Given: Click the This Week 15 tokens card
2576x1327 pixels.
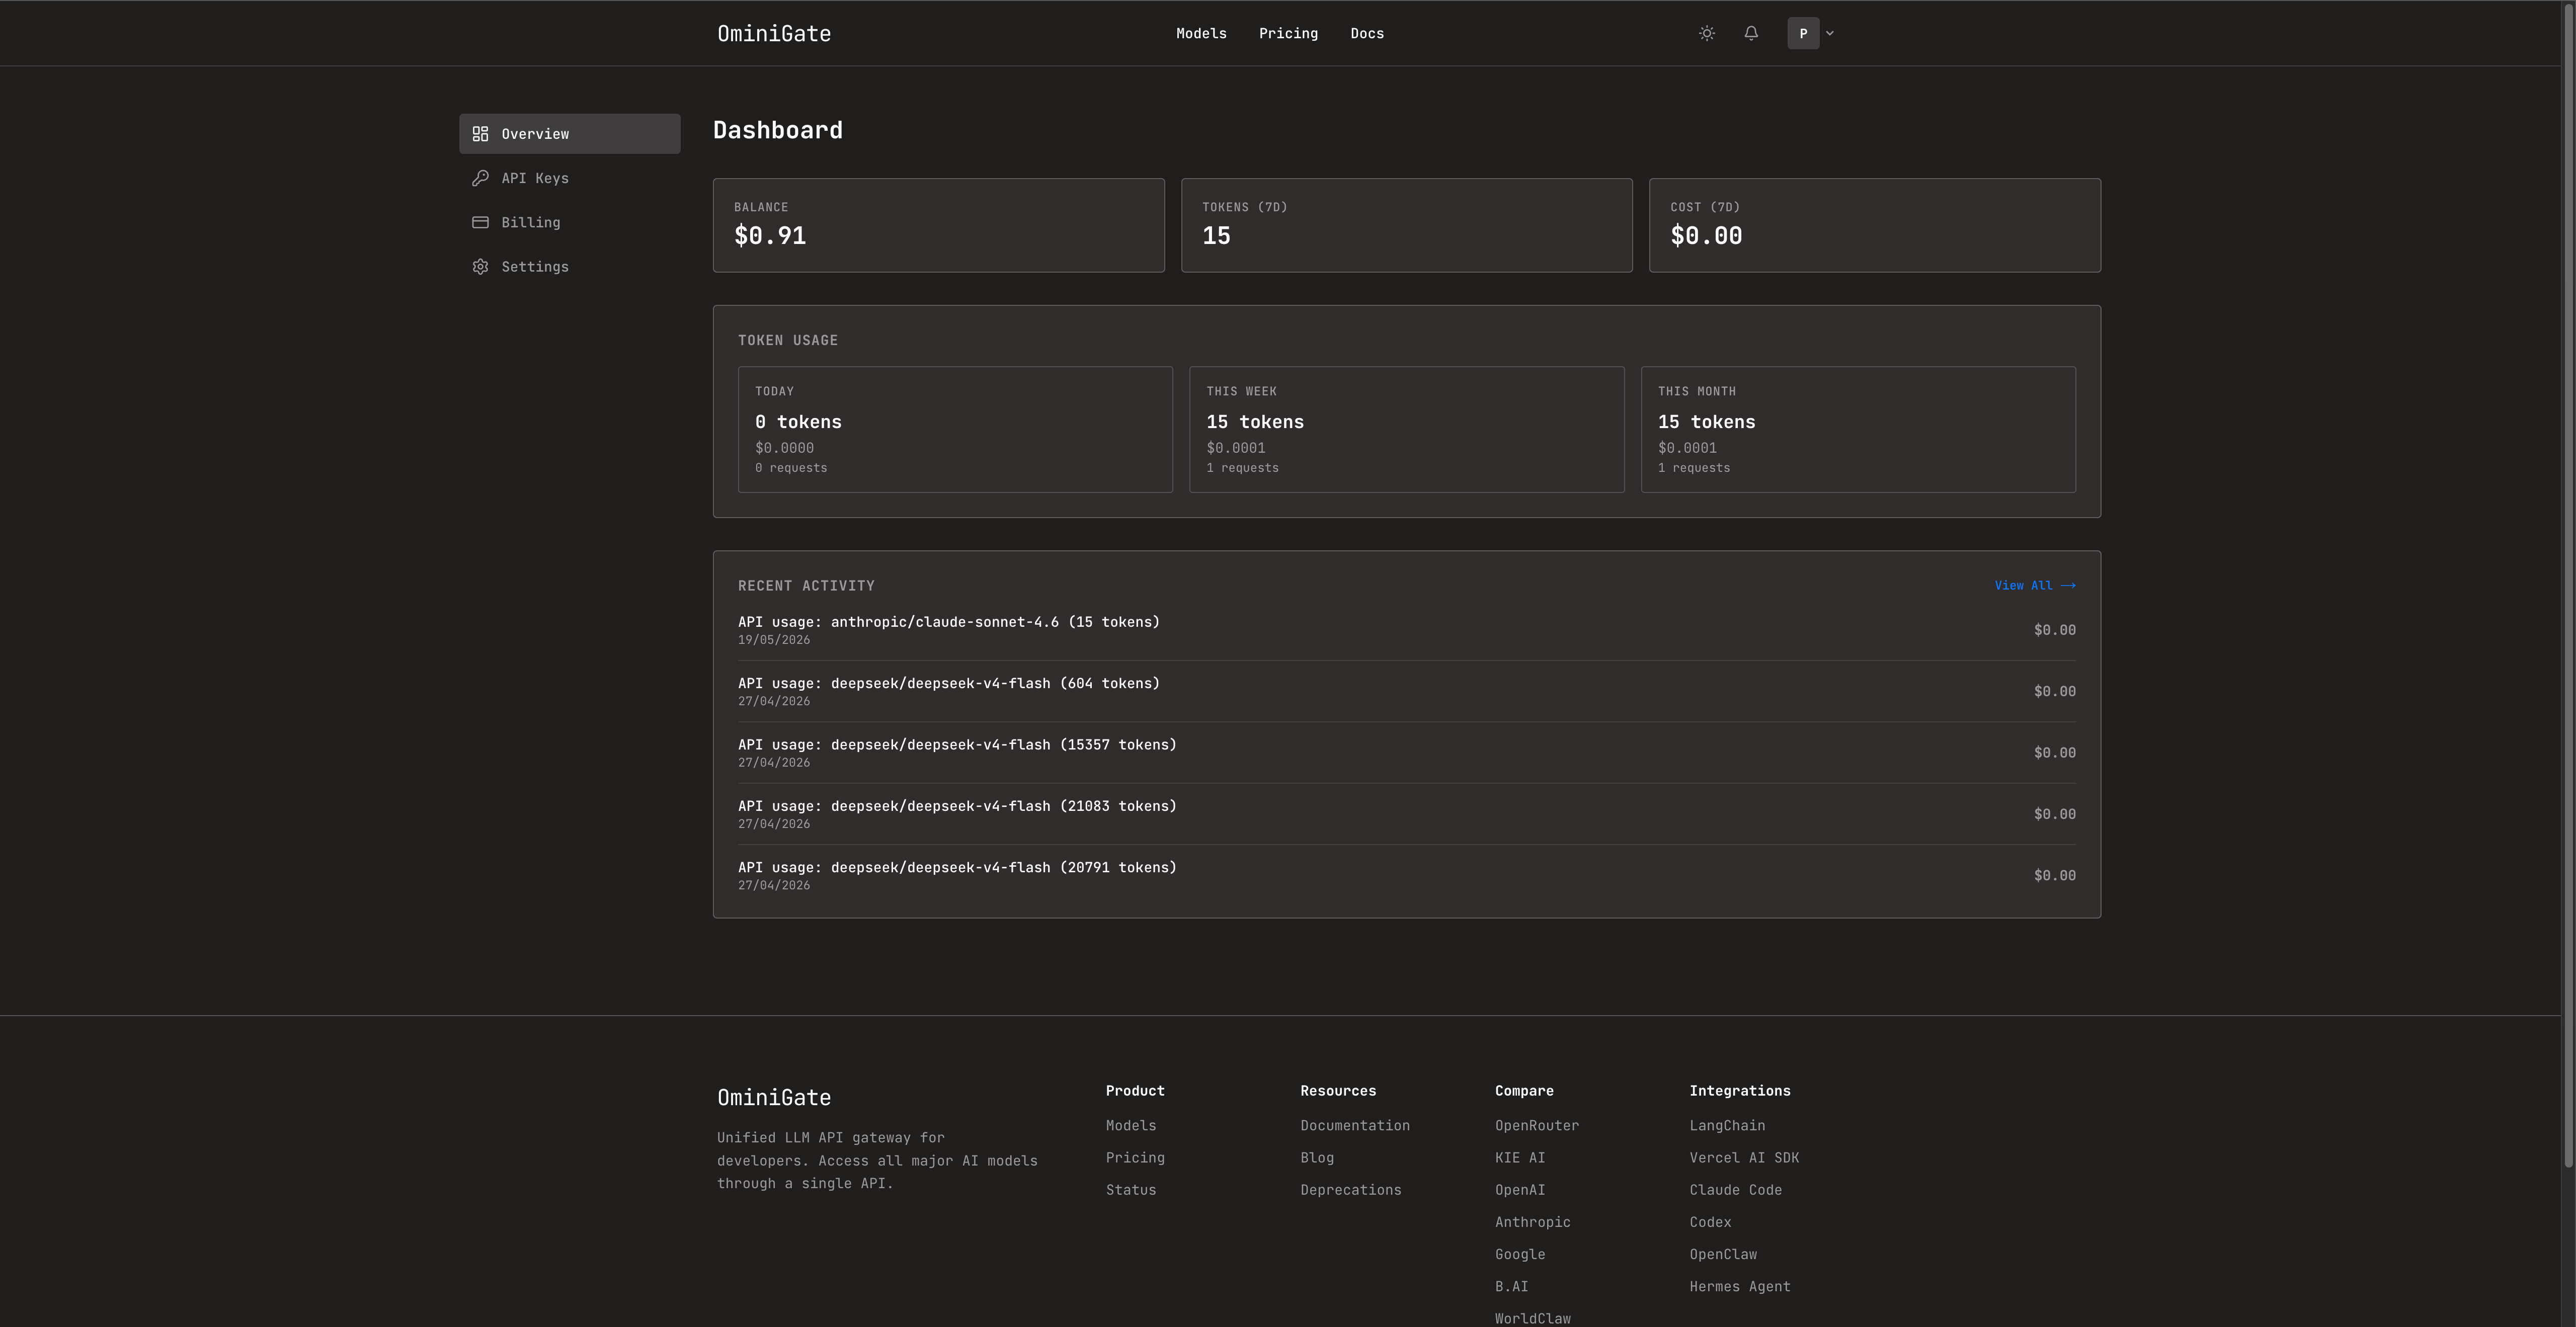Looking at the screenshot, I should click(x=1406, y=429).
